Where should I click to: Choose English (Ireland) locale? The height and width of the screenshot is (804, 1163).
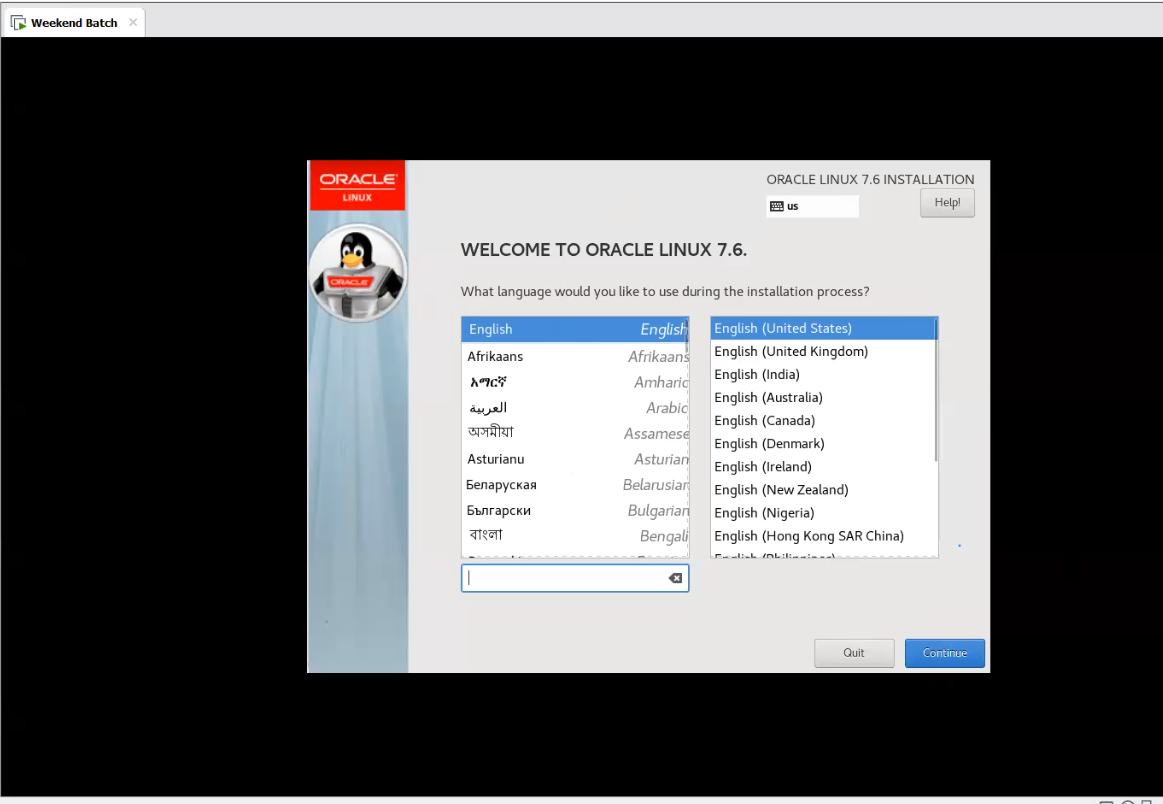click(822, 467)
